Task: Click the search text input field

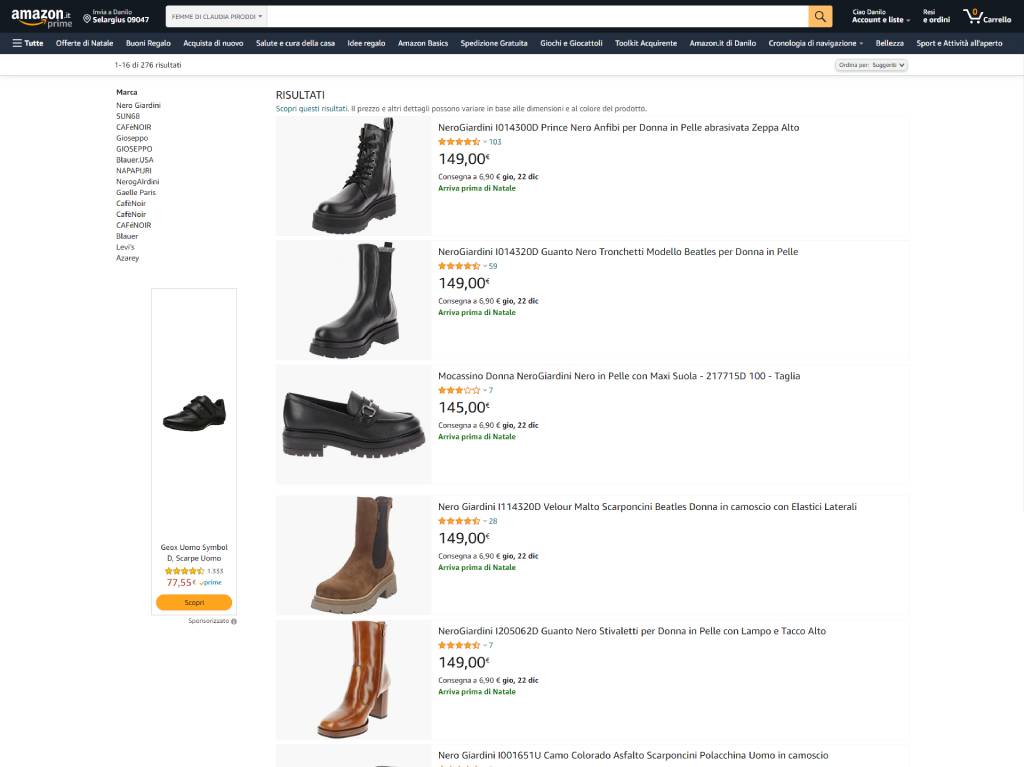Action: (538, 16)
